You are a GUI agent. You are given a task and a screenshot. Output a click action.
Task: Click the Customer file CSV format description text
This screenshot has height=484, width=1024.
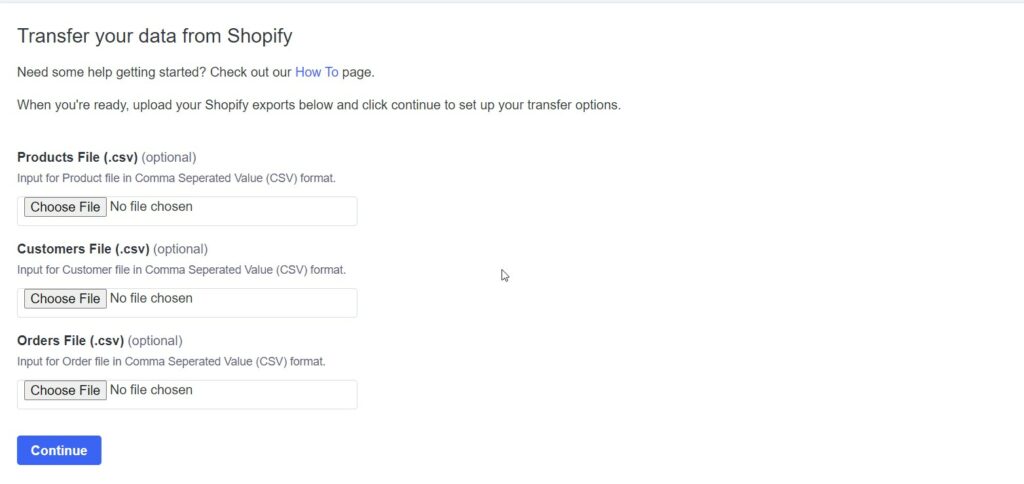click(x=182, y=269)
